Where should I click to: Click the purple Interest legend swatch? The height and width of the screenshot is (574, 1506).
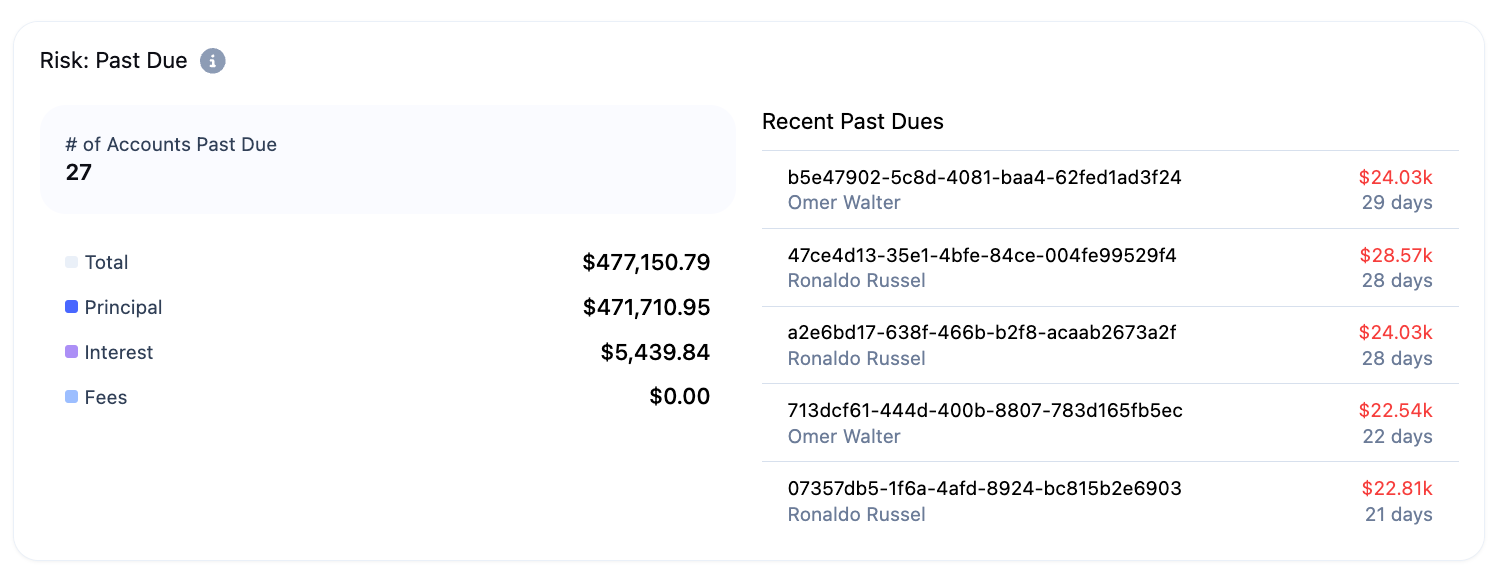71,352
